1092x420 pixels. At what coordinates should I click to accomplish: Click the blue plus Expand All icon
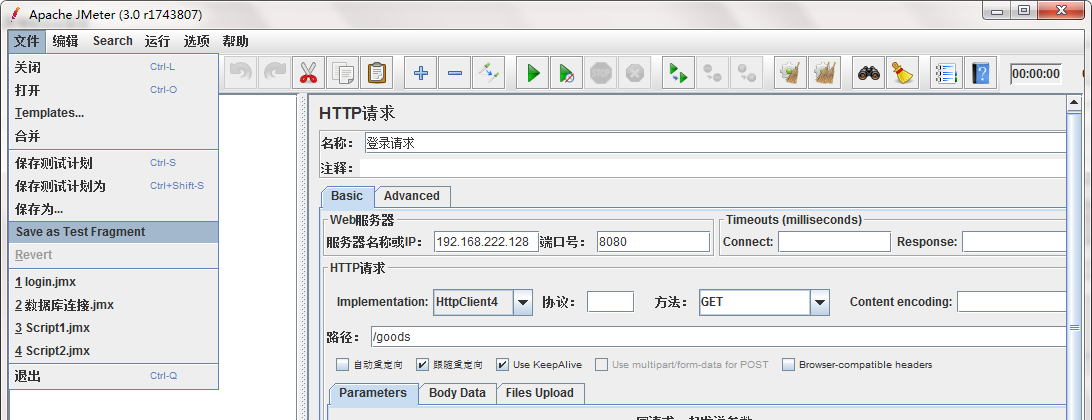point(421,72)
